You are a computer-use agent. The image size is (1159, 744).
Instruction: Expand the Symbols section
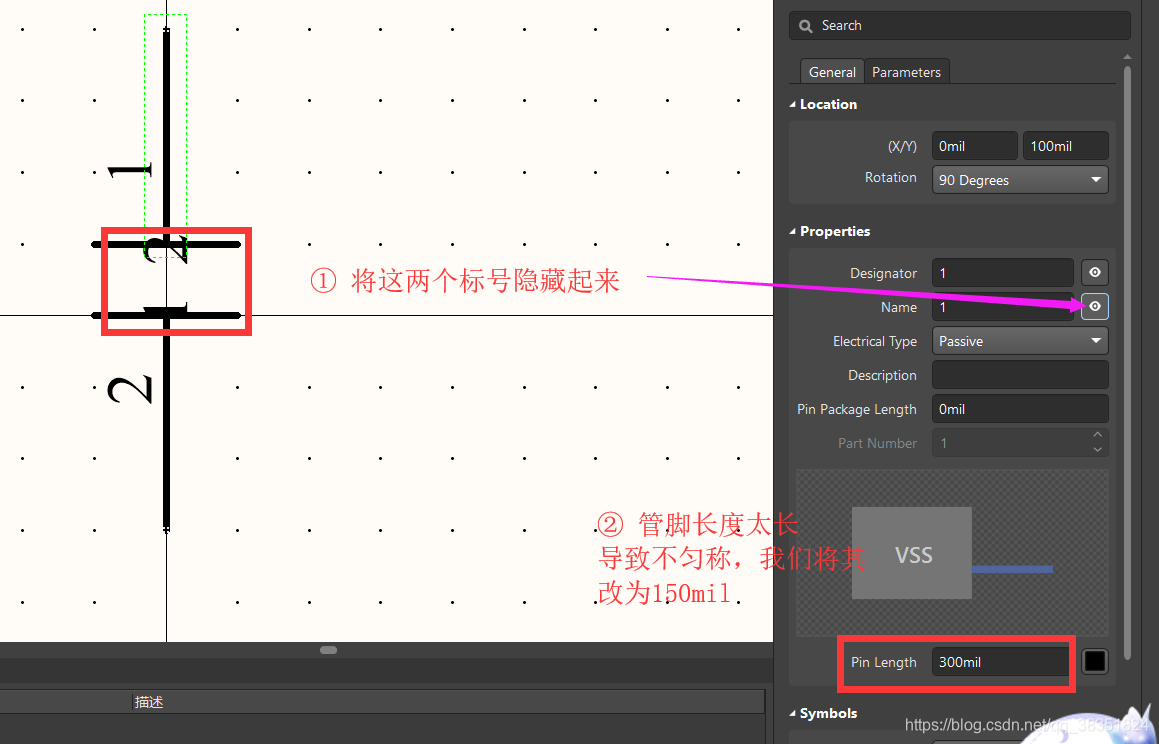(x=794, y=714)
